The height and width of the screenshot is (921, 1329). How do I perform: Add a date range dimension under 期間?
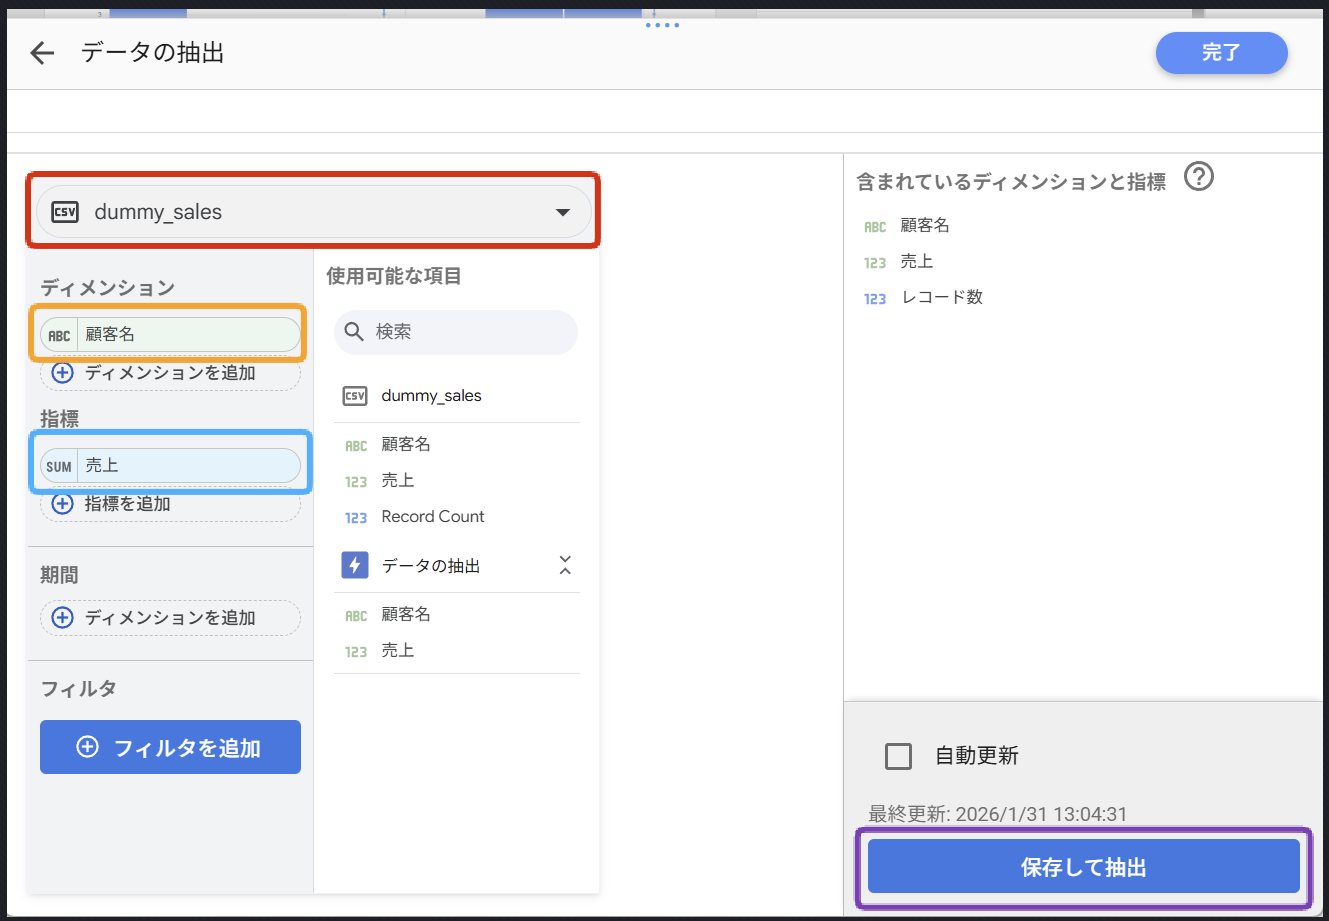click(170, 618)
